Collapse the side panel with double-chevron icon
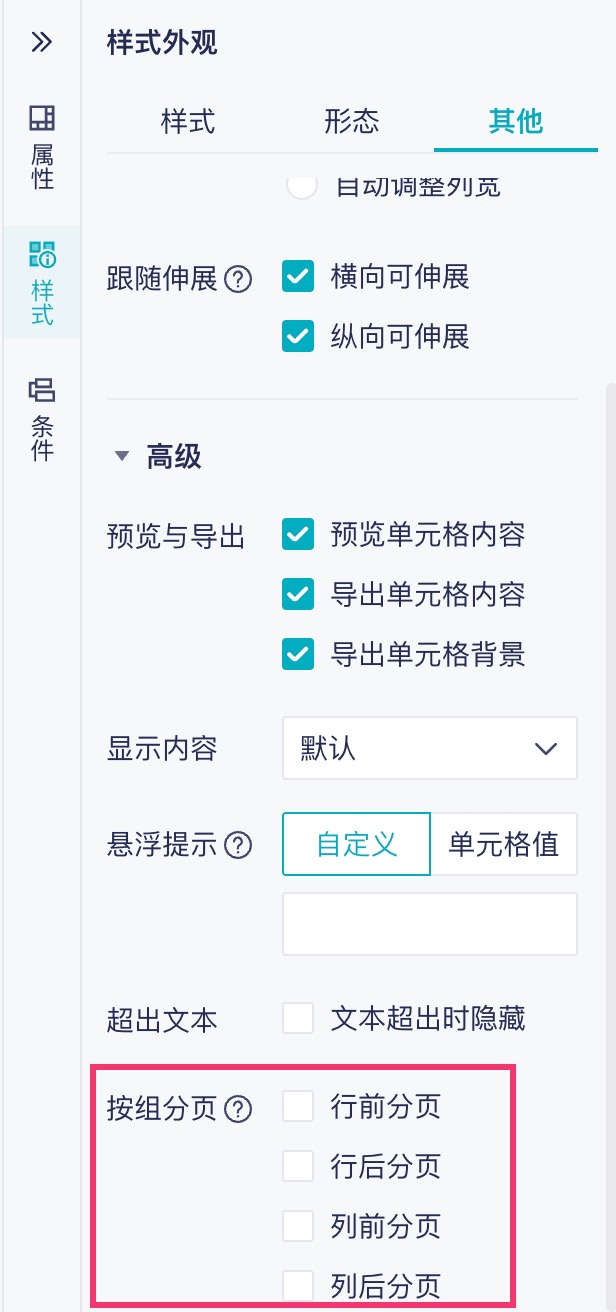This screenshot has height=1312, width=616. click(x=41, y=42)
